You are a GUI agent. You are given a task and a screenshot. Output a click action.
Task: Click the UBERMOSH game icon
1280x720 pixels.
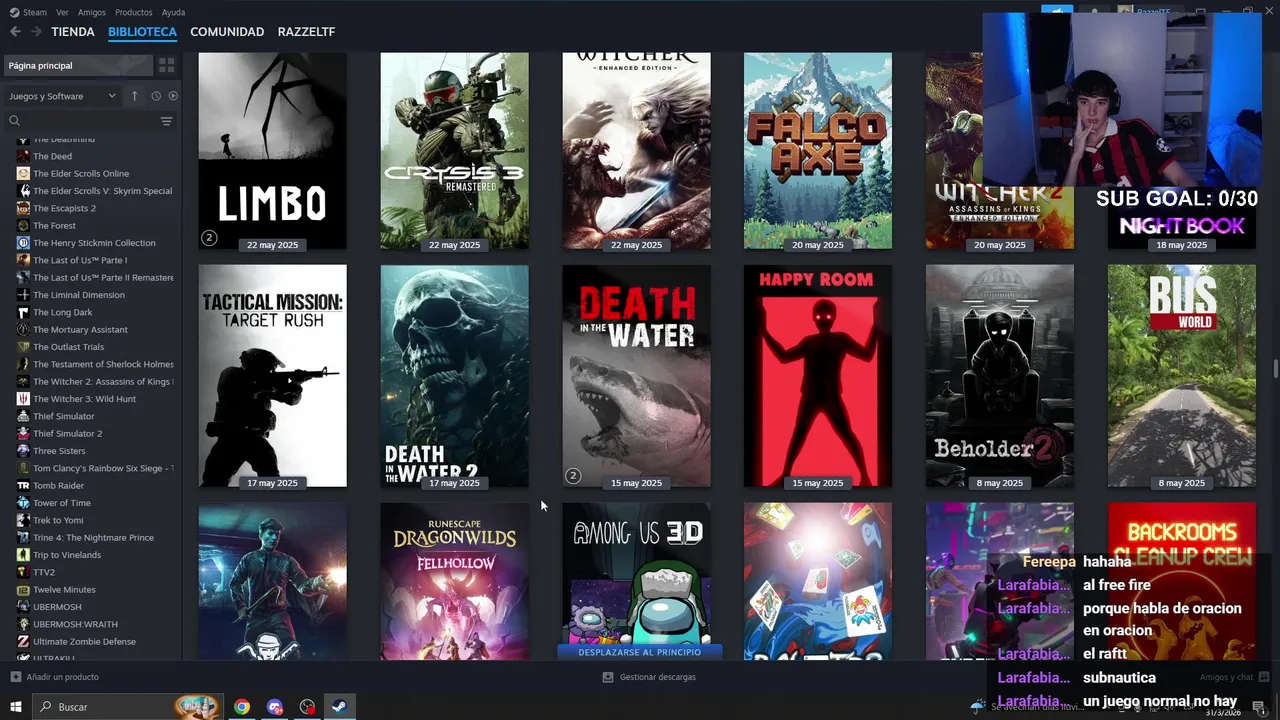coord(23,607)
